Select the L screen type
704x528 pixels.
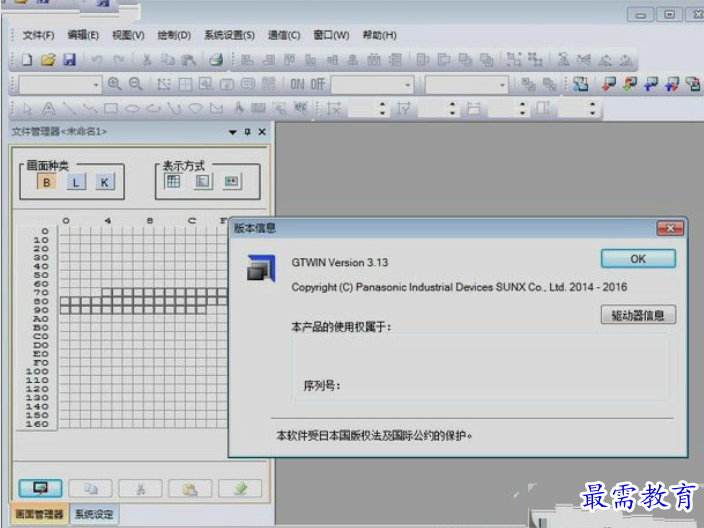(x=76, y=182)
